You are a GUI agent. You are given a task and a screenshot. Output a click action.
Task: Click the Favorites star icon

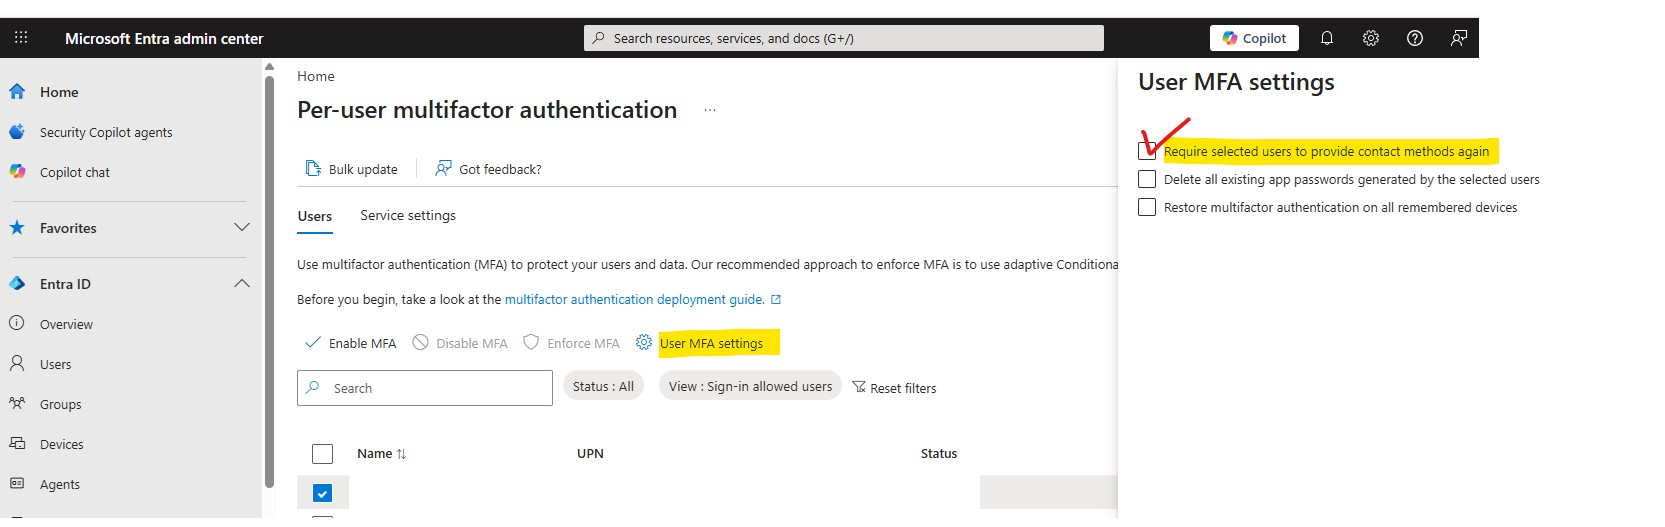[x=17, y=228]
